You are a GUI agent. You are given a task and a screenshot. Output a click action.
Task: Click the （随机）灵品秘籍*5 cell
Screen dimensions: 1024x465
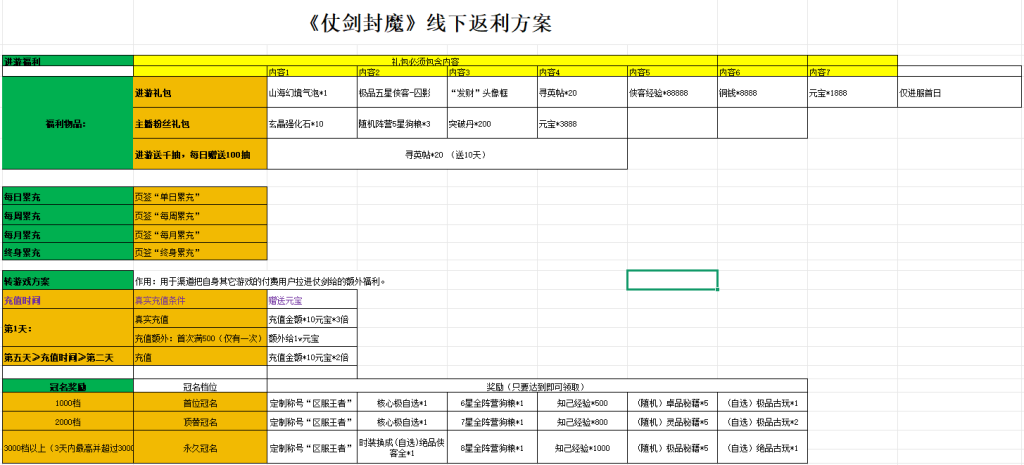[673, 421]
